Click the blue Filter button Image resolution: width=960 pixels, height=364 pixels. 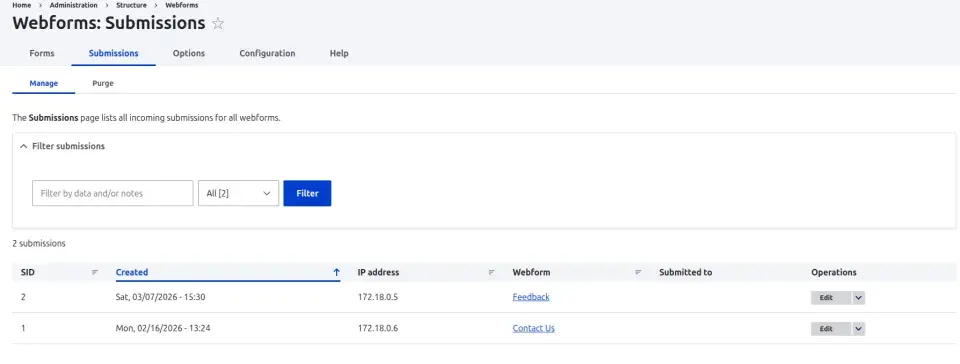(307, 193)
